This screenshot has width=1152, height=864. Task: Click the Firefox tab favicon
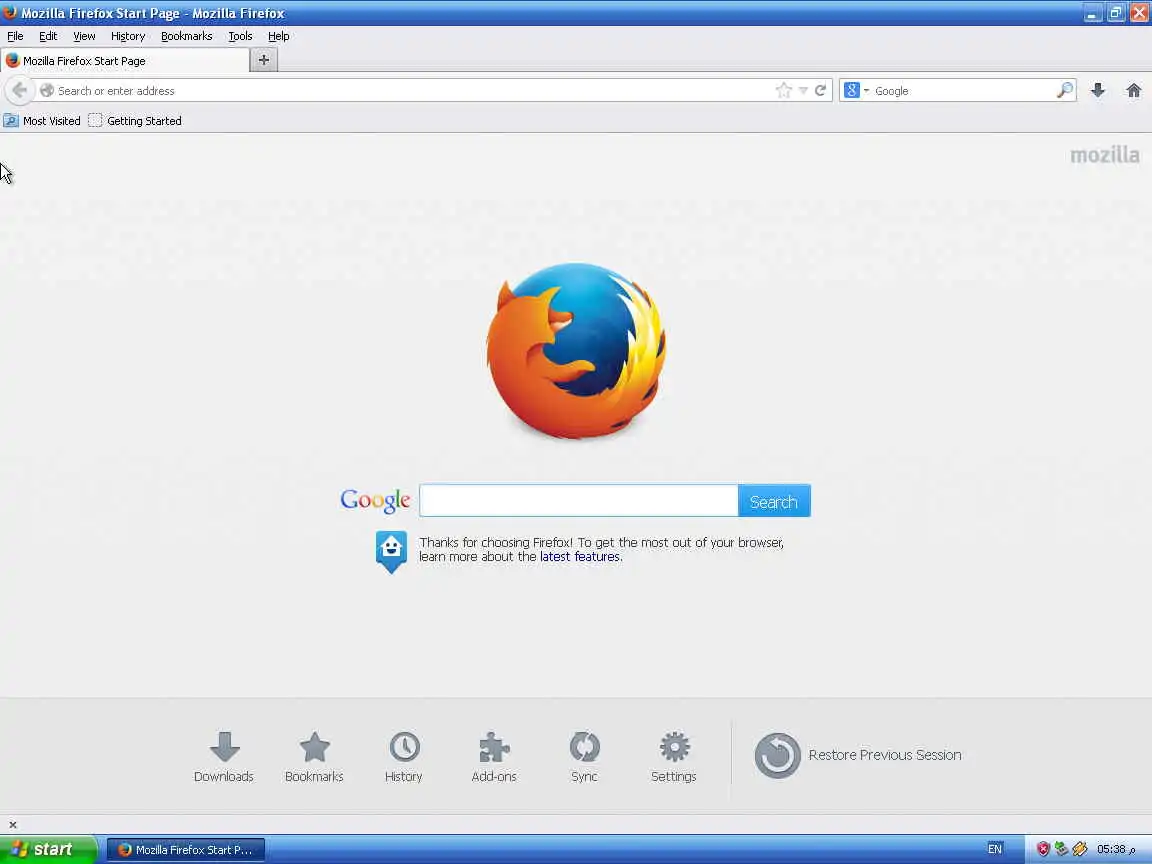click(x=12, y=60)
